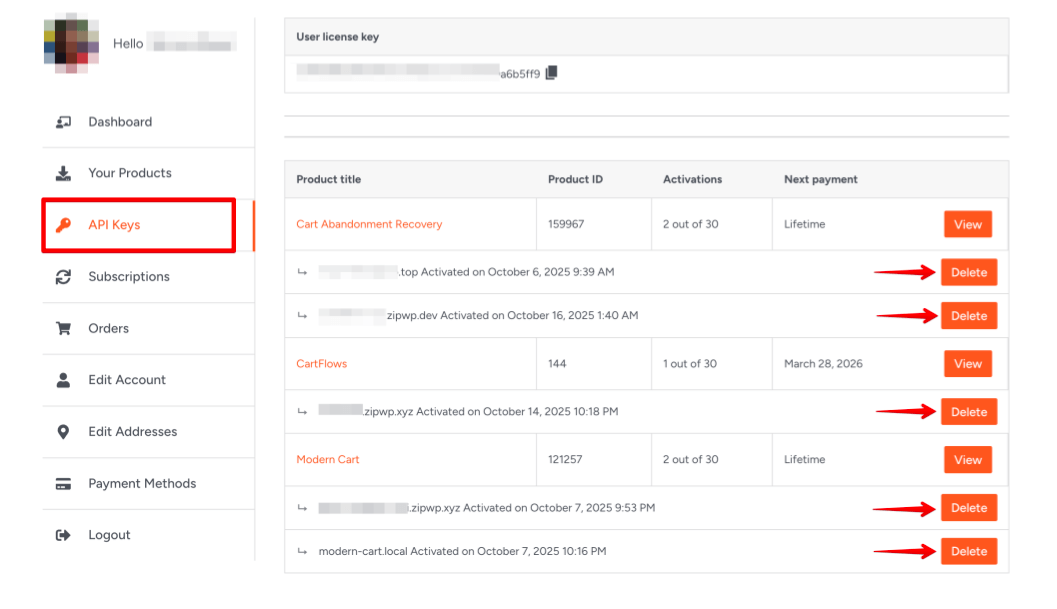Delete the modern-cart.local activation

coord(968,552)
